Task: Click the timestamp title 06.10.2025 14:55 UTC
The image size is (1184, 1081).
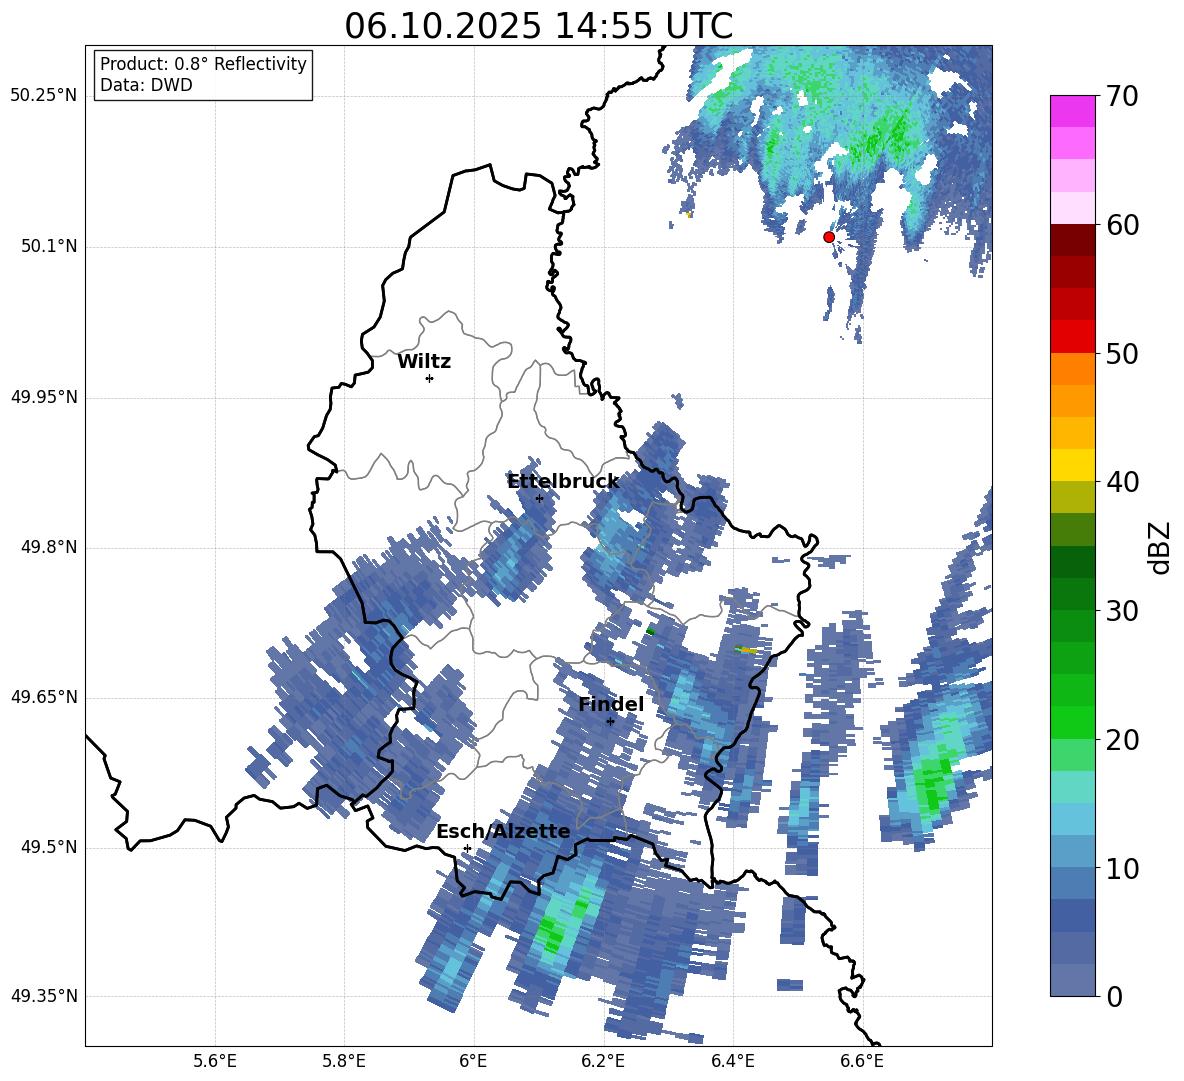Action: coord(538,26)
